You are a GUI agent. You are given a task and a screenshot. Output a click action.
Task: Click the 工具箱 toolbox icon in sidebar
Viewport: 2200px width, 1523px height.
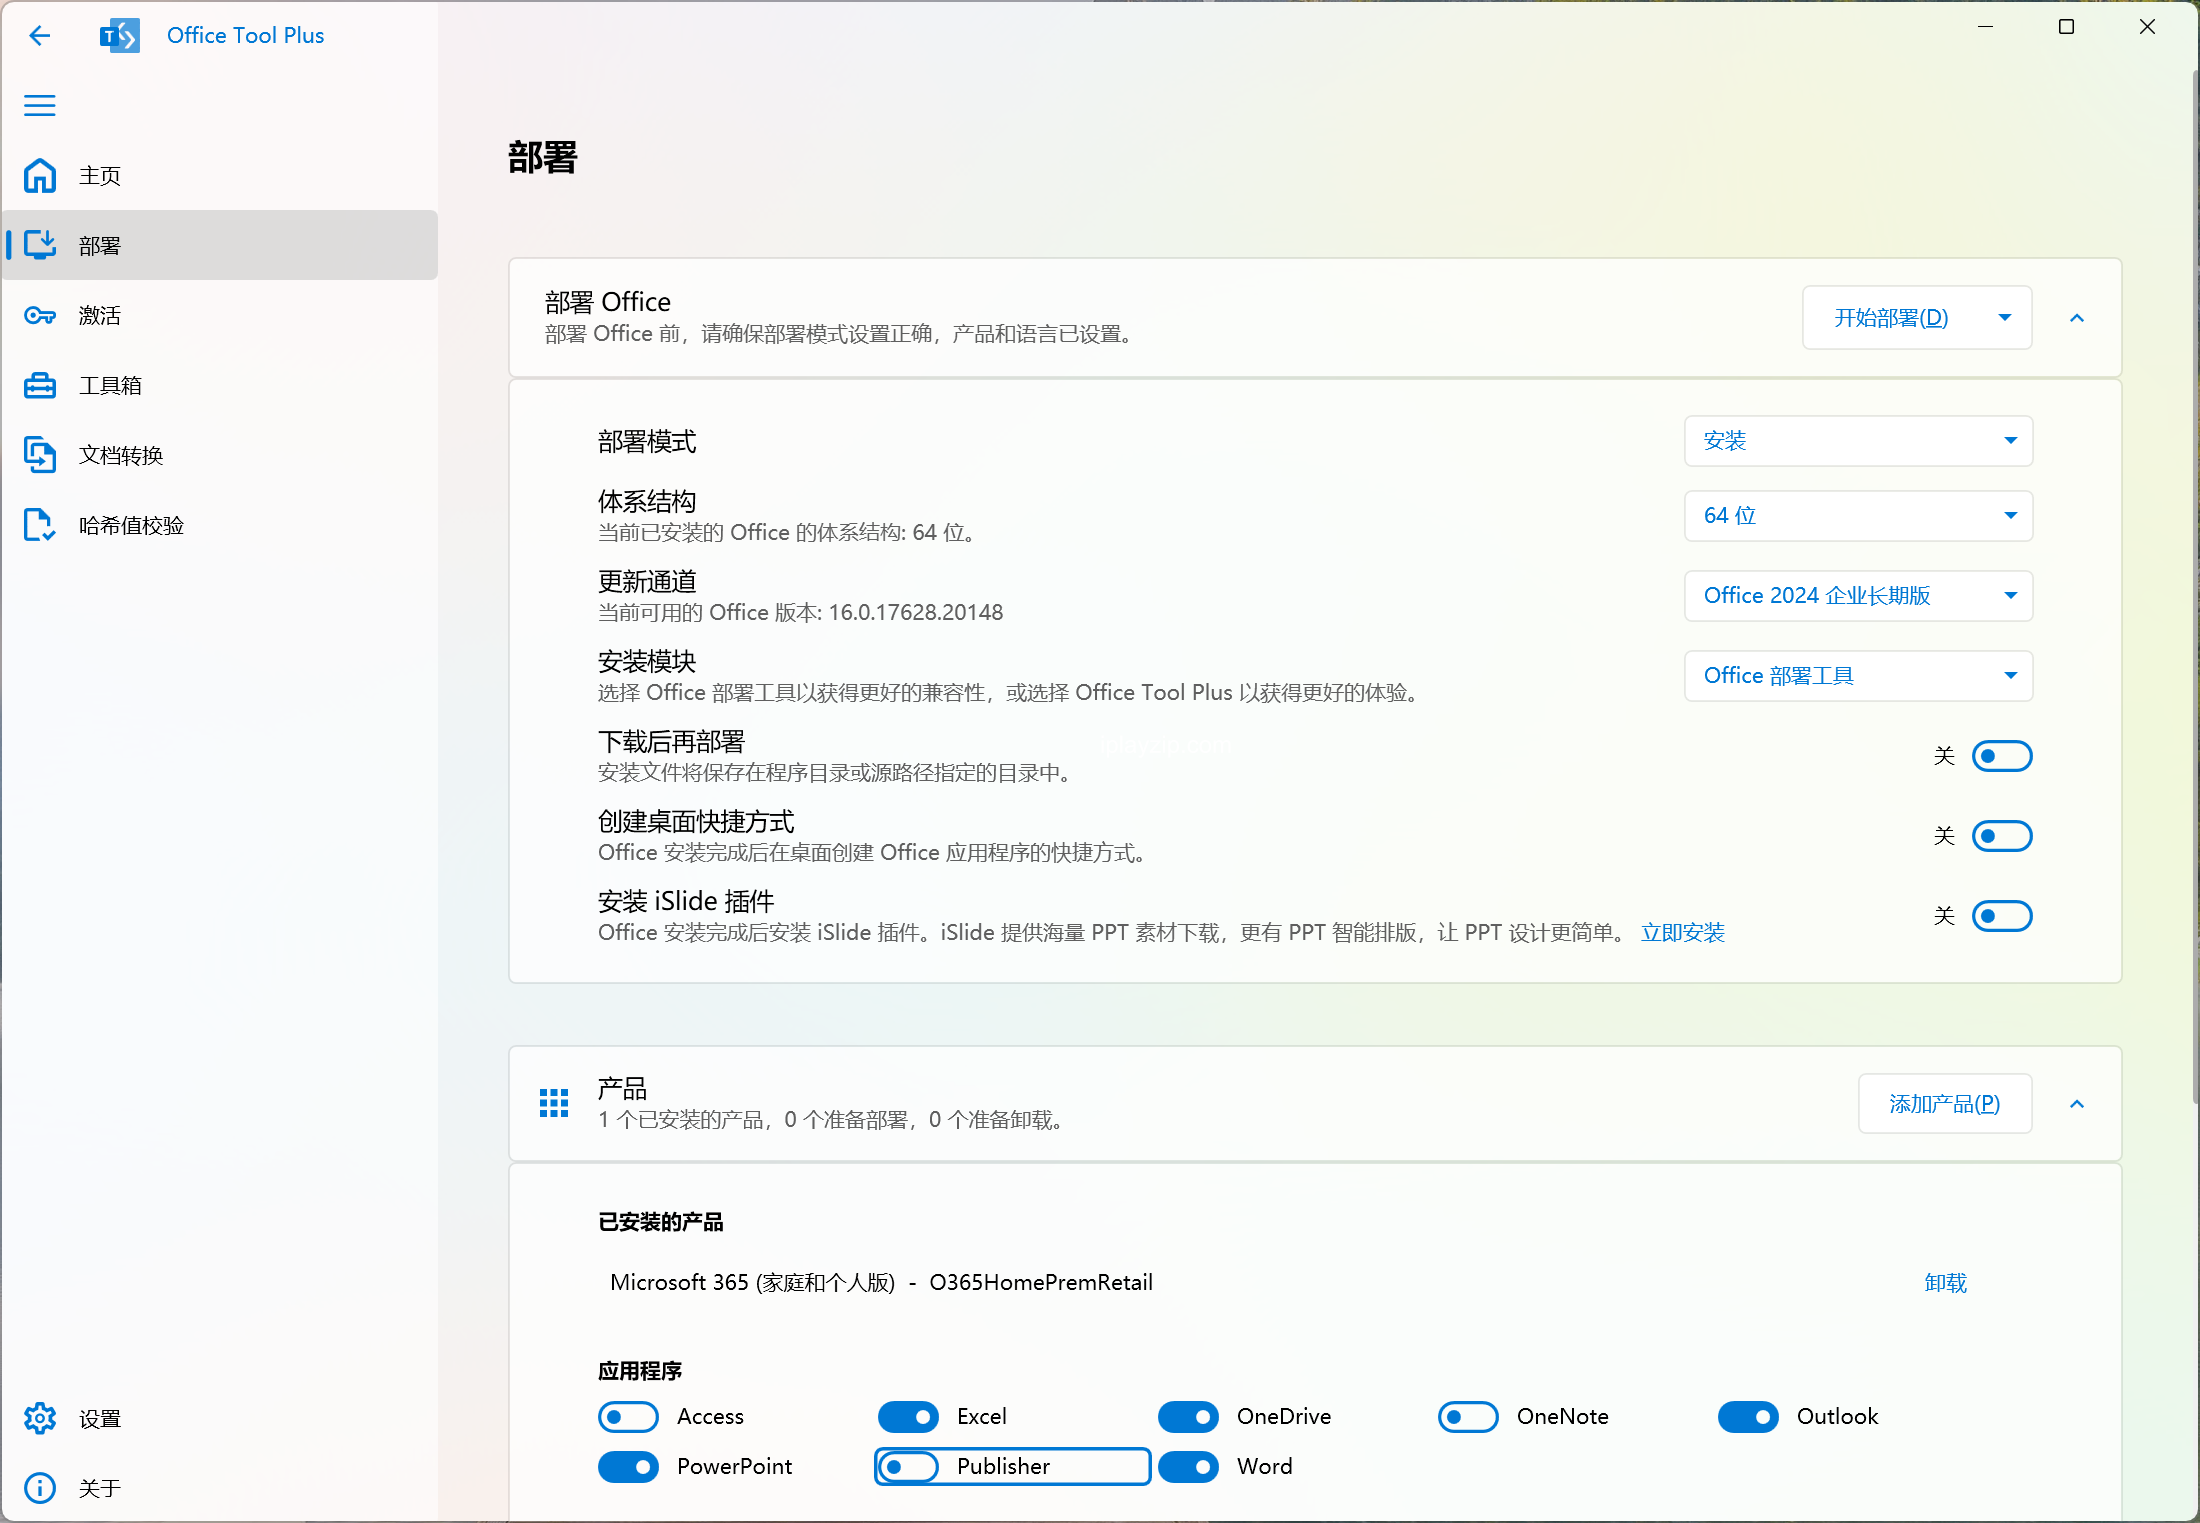(x=42, y=383)
